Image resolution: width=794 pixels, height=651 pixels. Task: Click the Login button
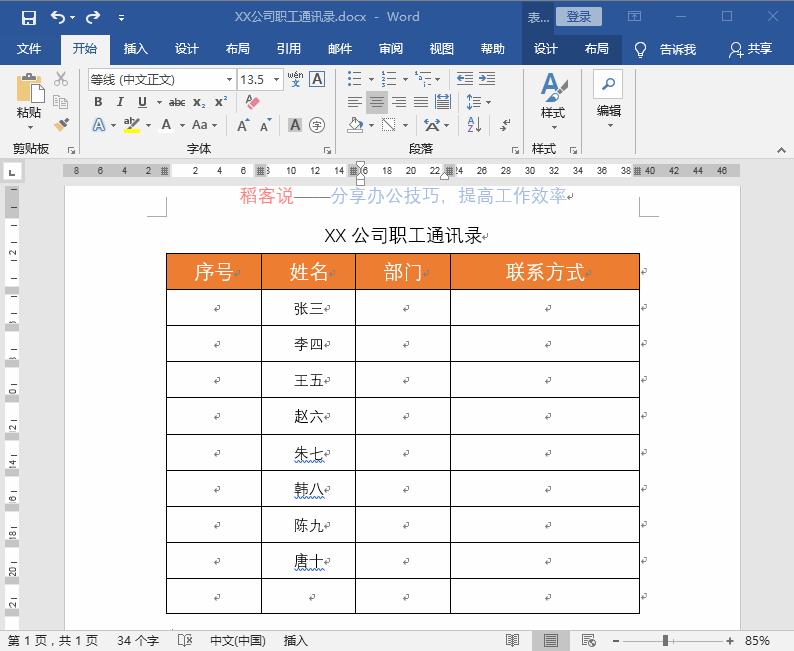(579, 17)
